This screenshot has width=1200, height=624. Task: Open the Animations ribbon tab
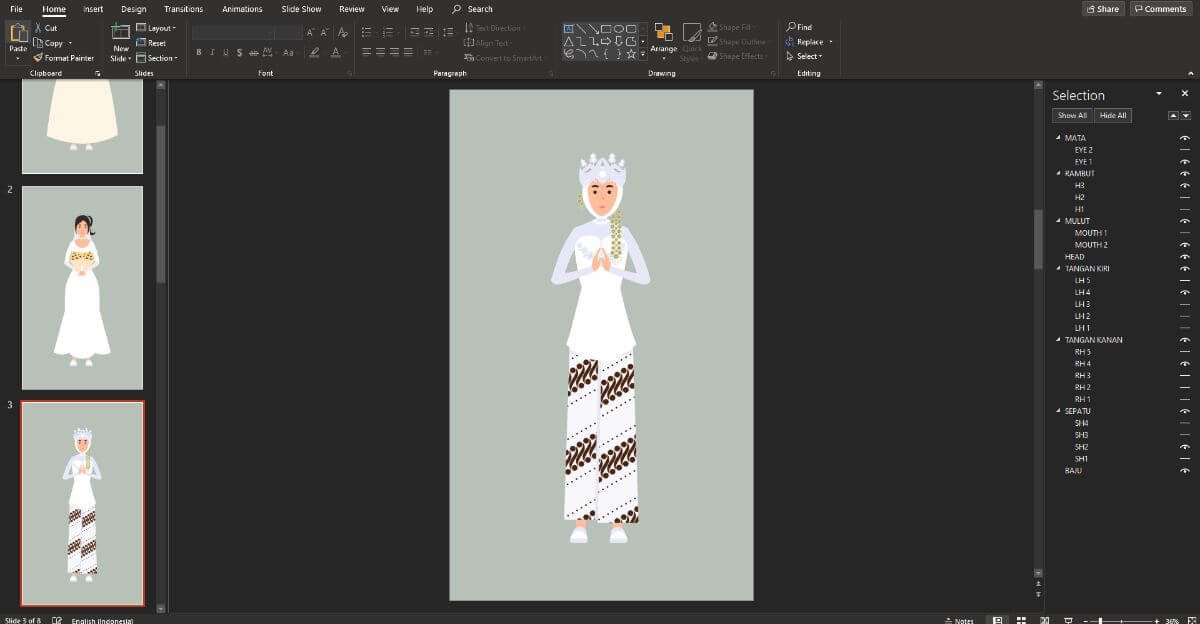click(242, 9)
